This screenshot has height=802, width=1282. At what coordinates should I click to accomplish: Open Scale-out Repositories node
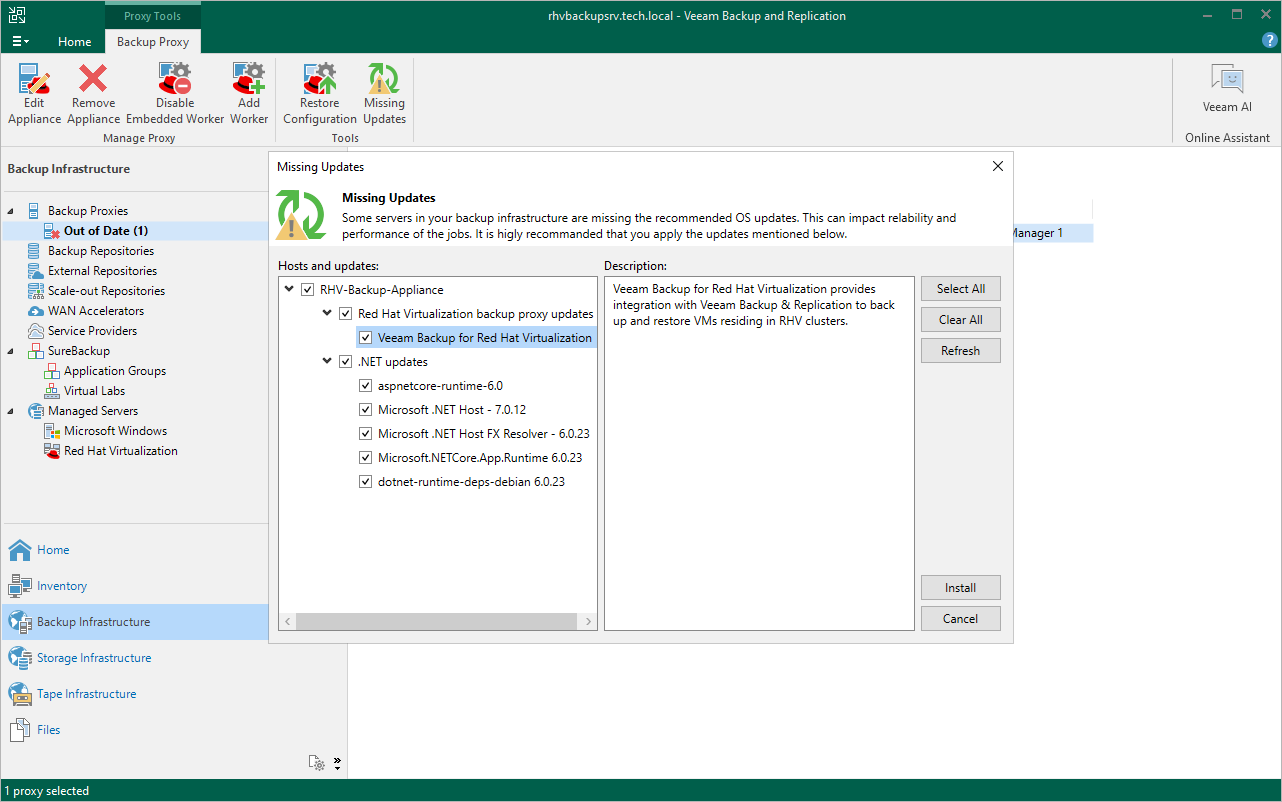click(x=106, y=291)
